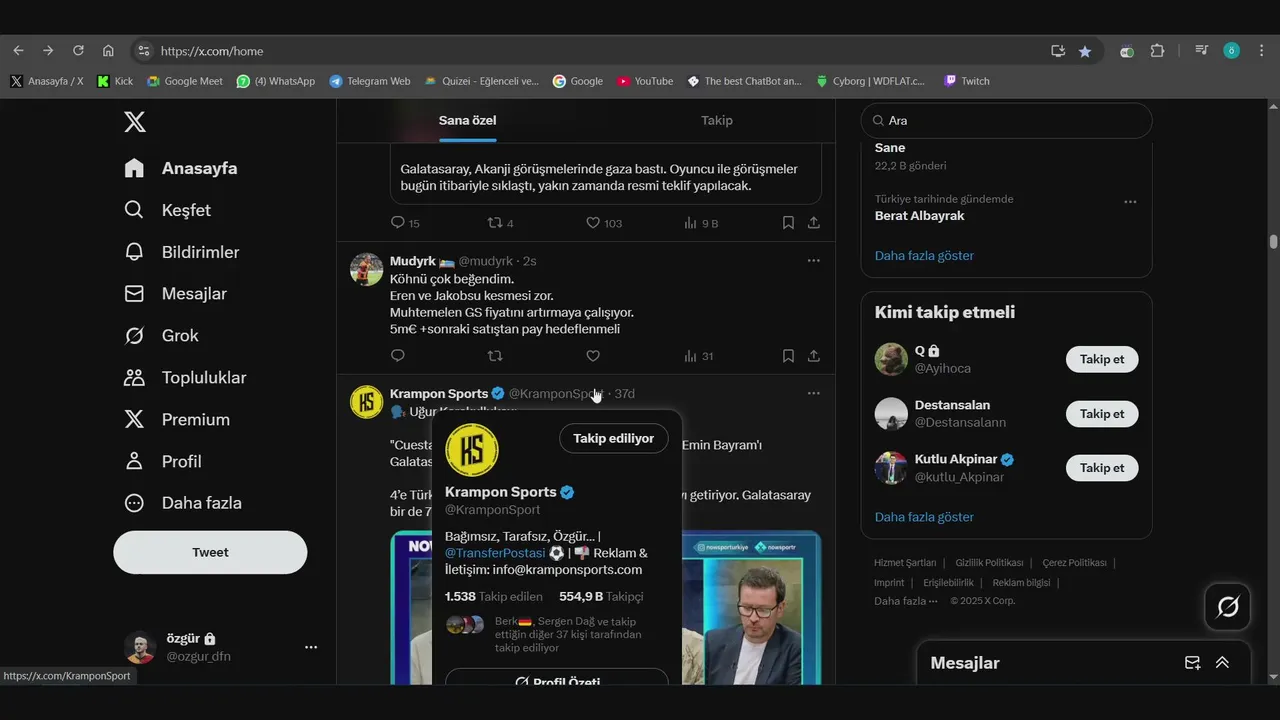1280x720 pixels.
Task: View analytics of tweet with 9 B views
Action: [x=700, y=223]
